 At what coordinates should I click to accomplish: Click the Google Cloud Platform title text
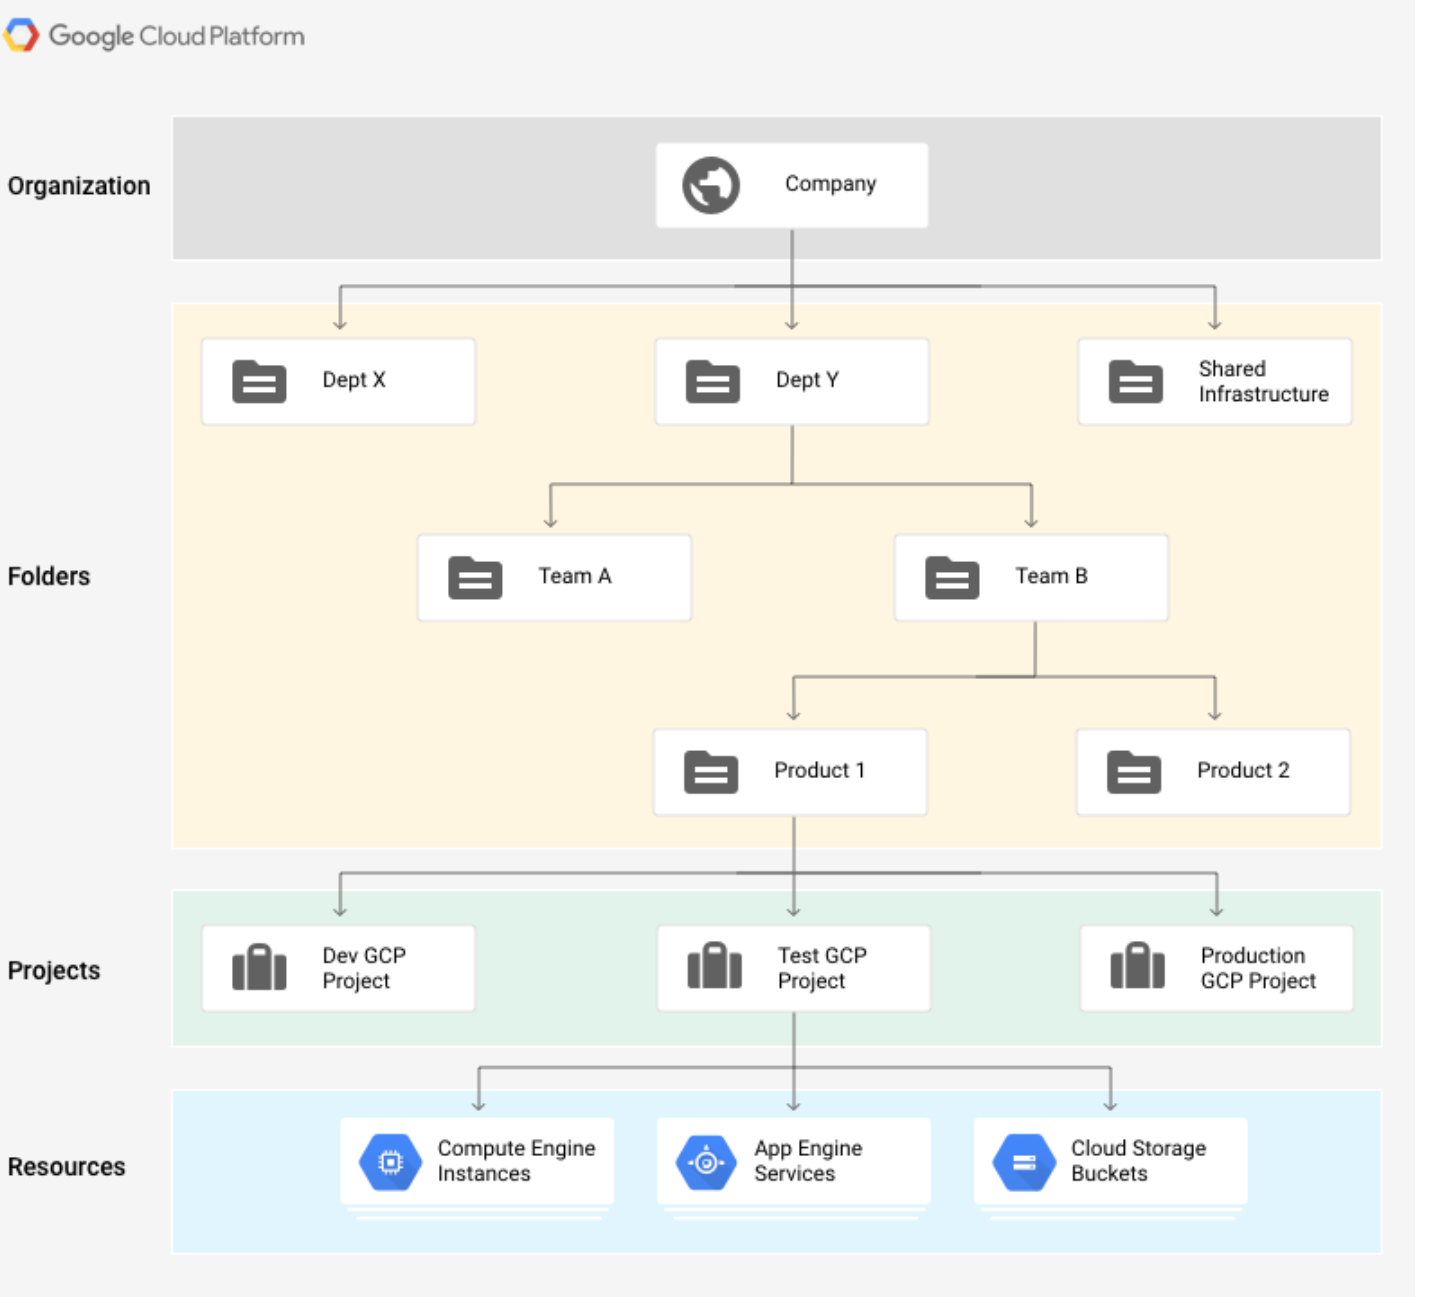pos(177,36)
